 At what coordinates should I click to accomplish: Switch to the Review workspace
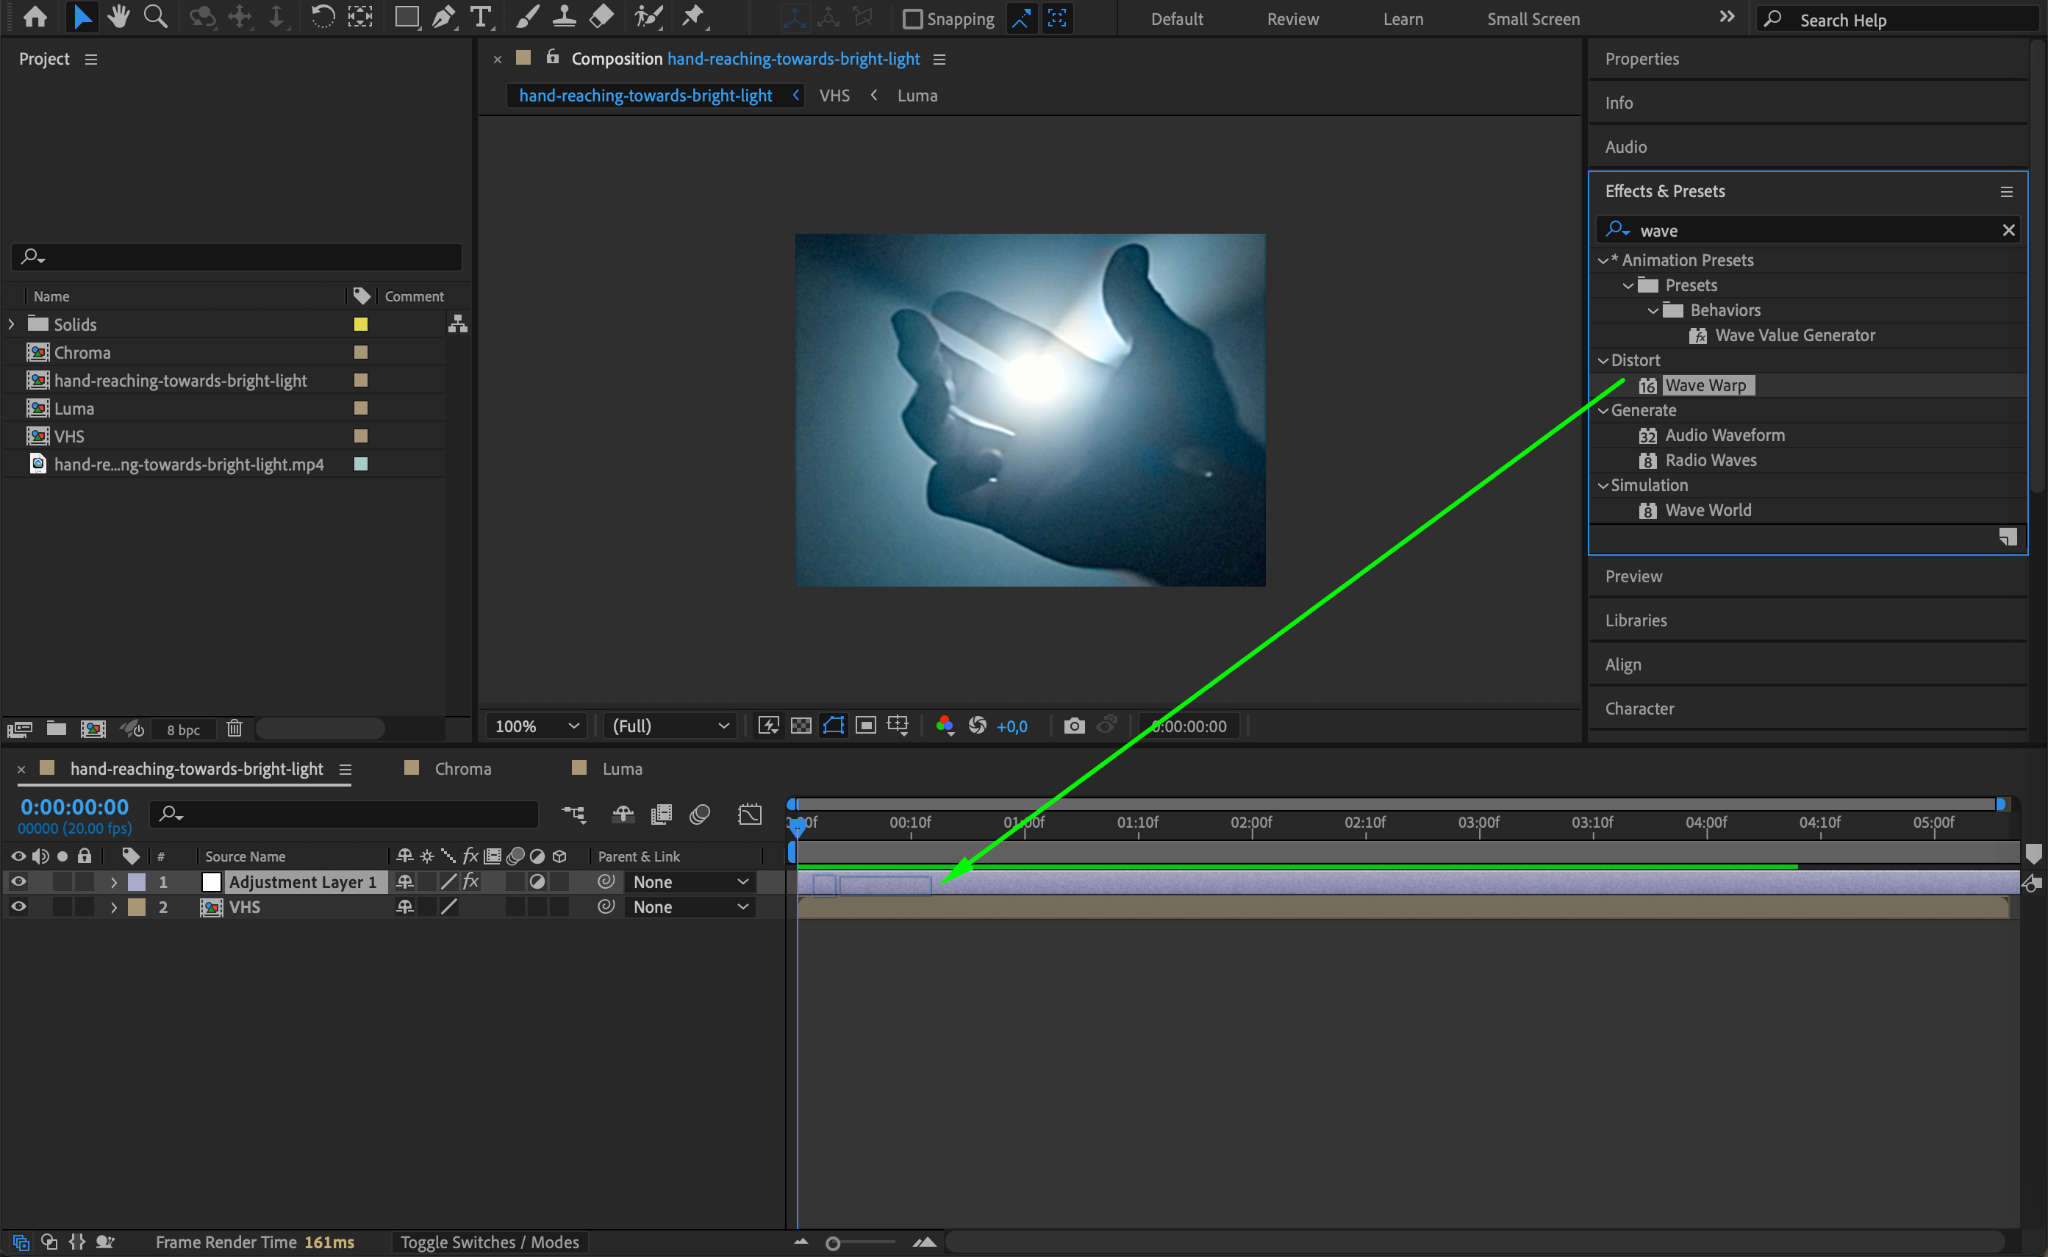pos(1292,19)
